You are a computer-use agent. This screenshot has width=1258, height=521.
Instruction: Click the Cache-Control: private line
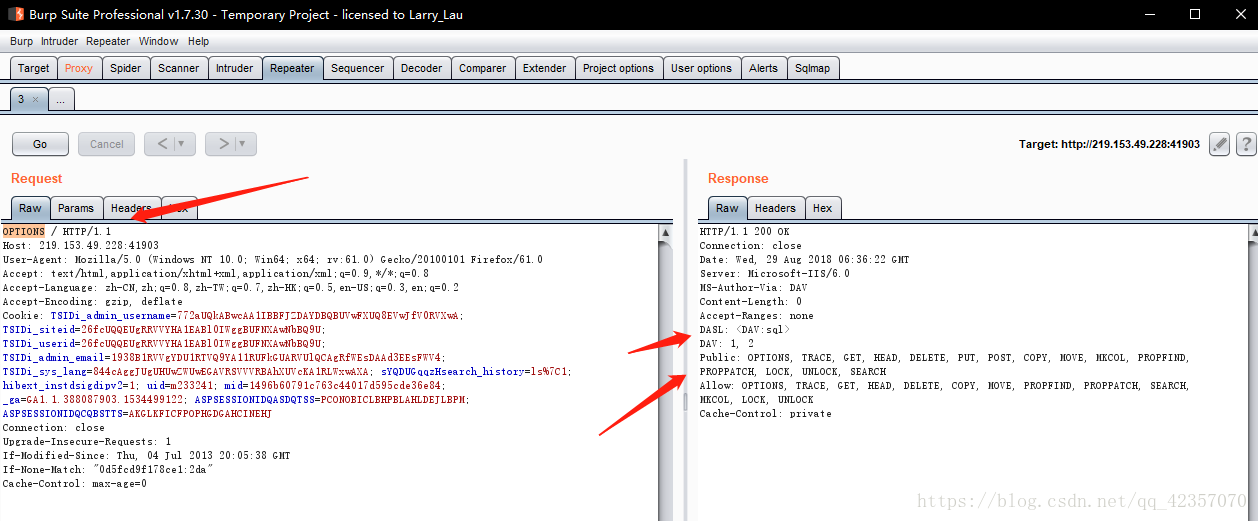click(765, 413)
